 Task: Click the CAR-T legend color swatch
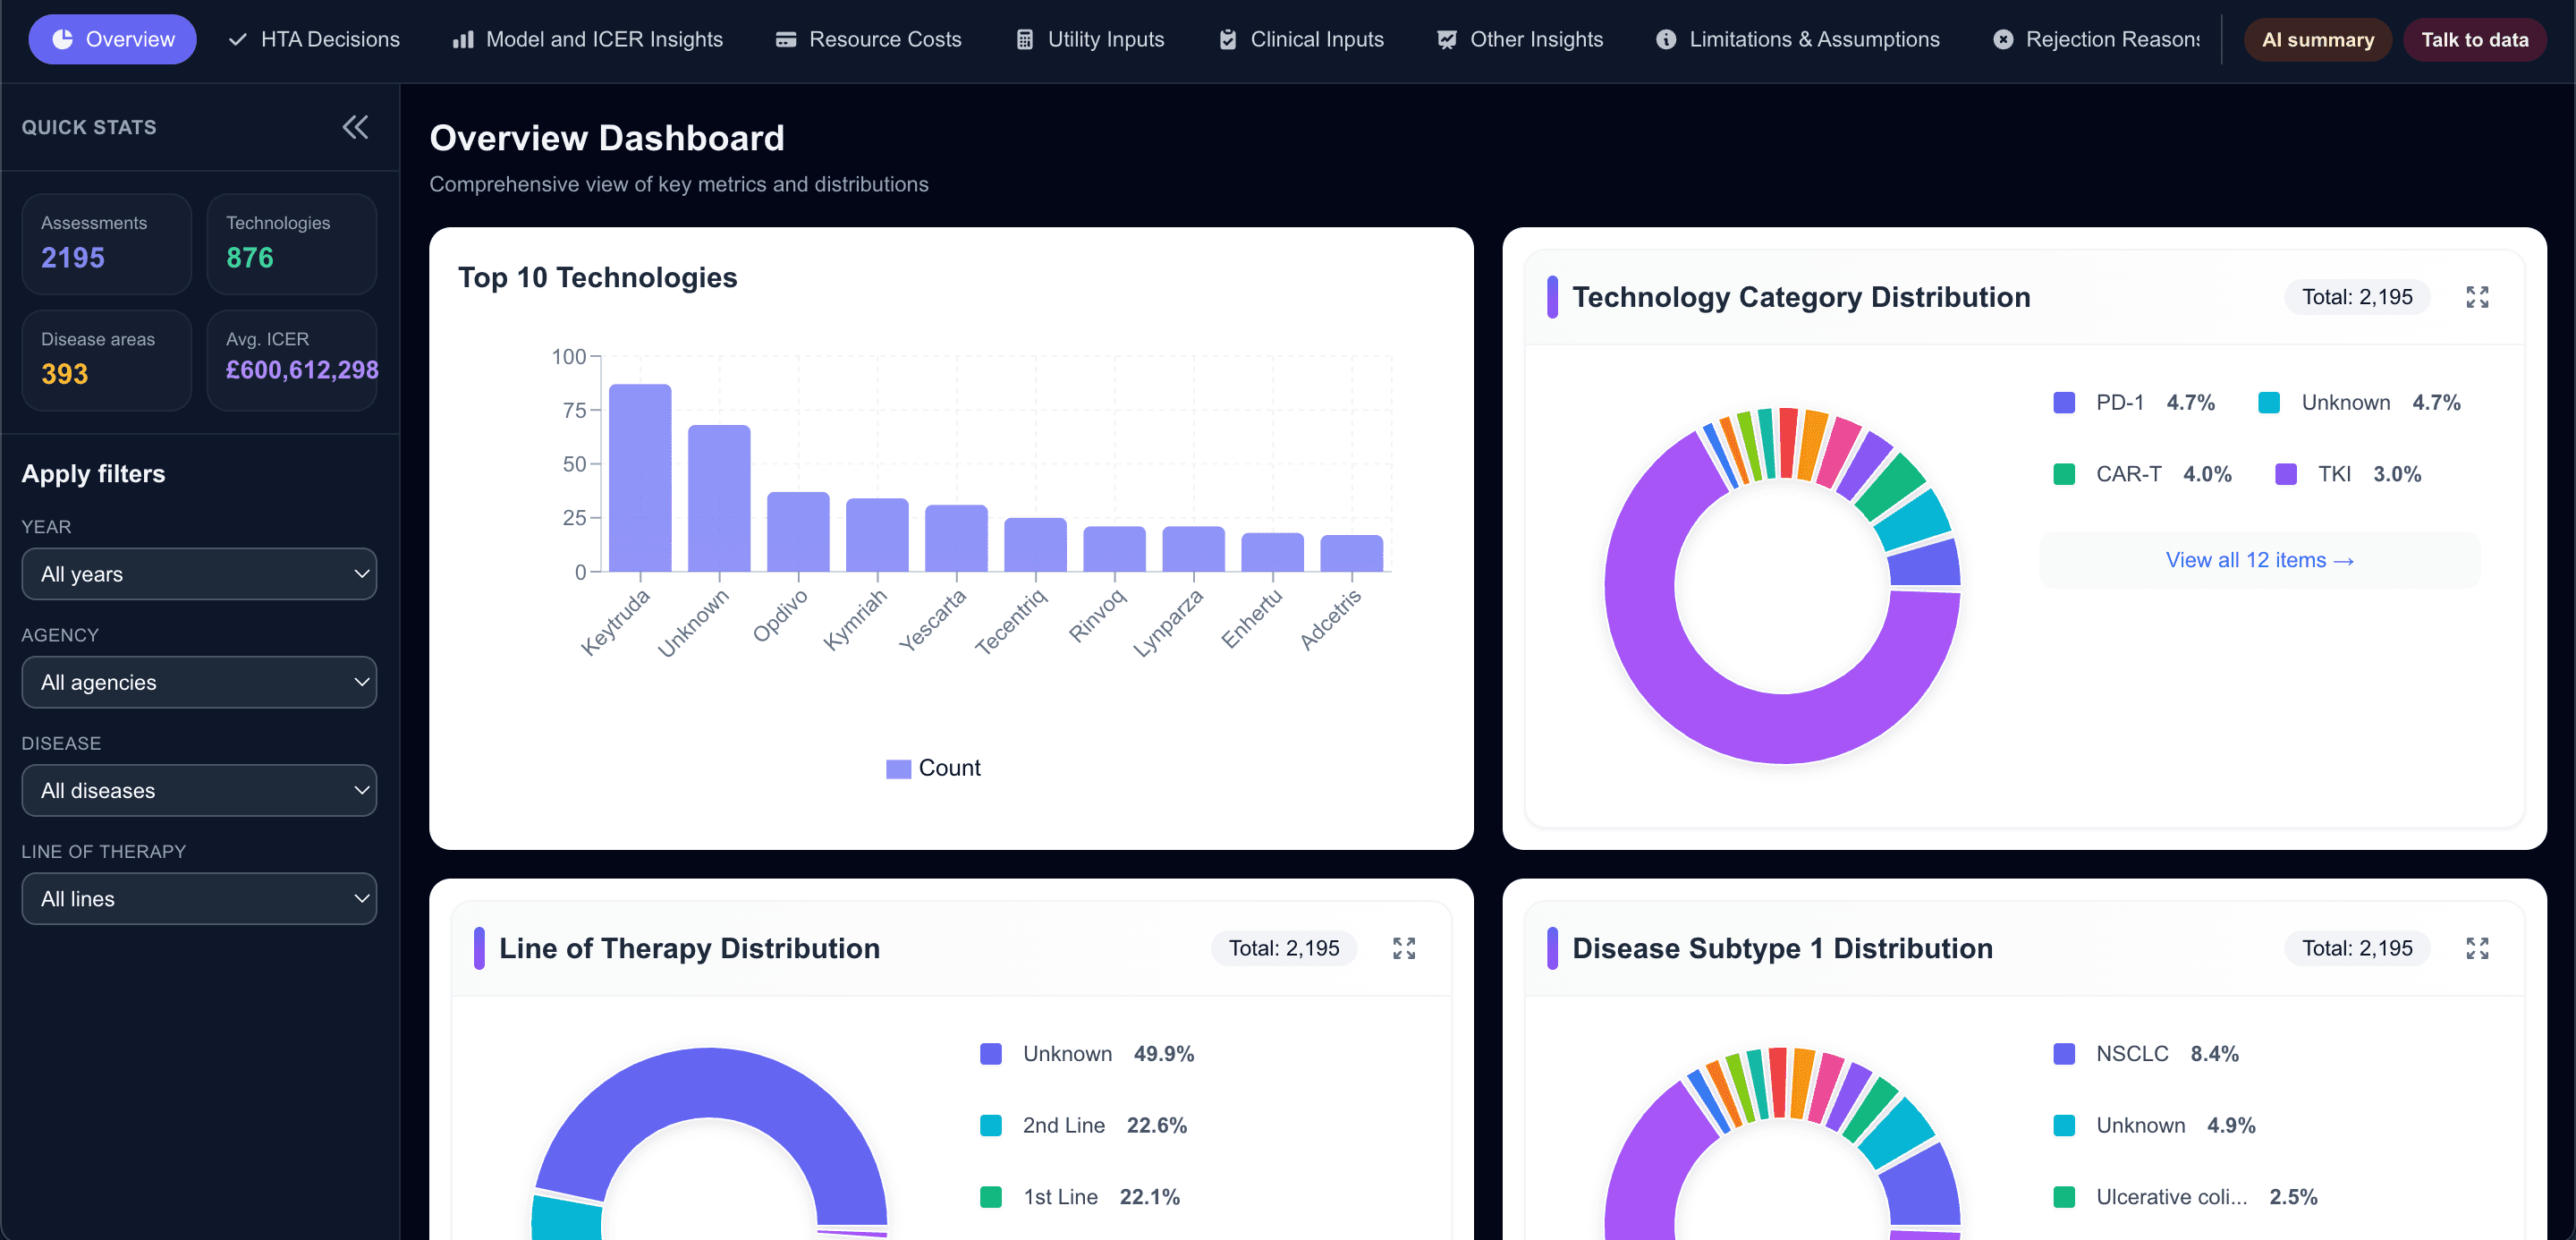2064,474
